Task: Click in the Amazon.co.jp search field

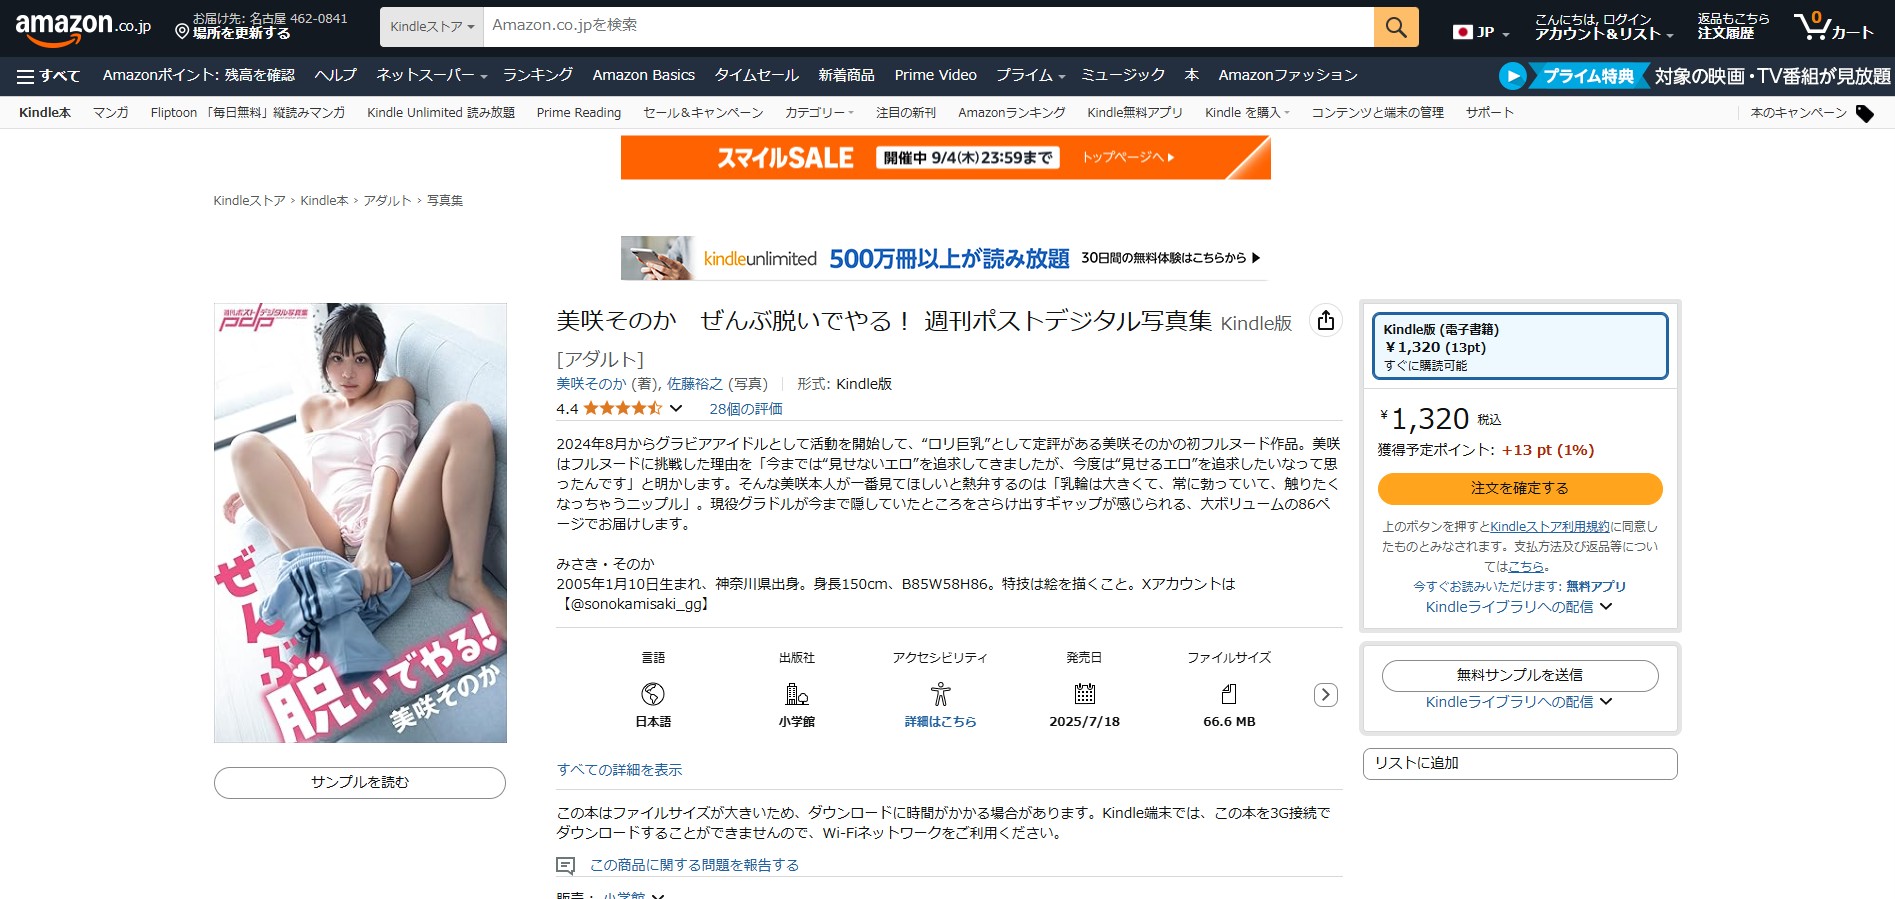Action: [x=927, y=27]
